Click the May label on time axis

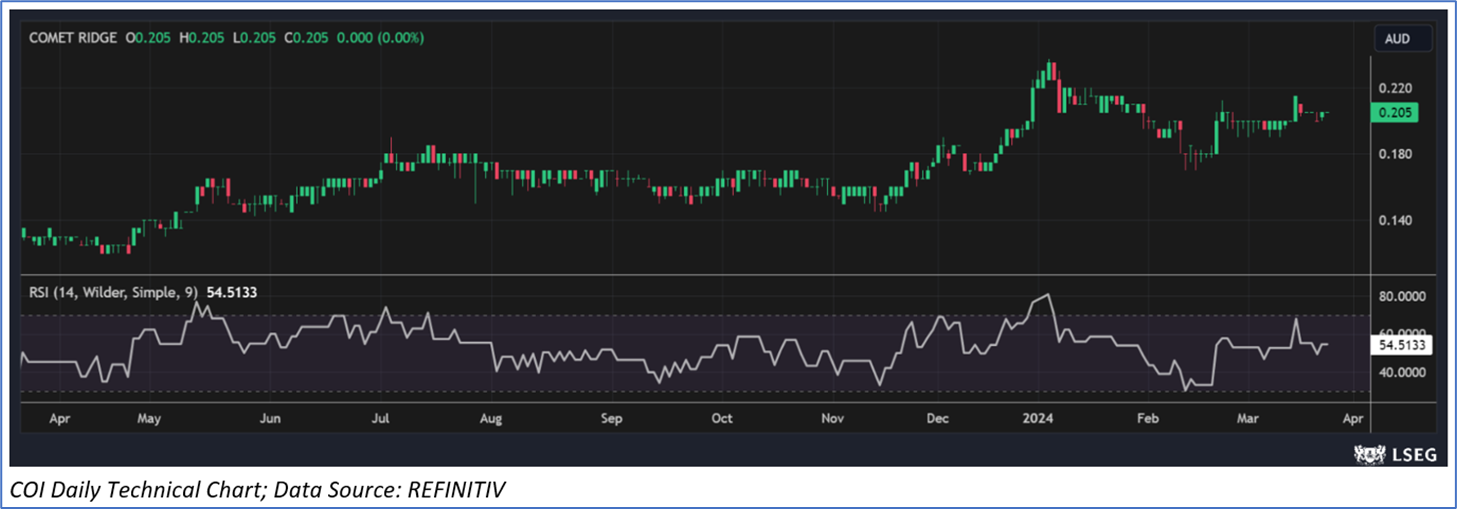tap(150, 418)
